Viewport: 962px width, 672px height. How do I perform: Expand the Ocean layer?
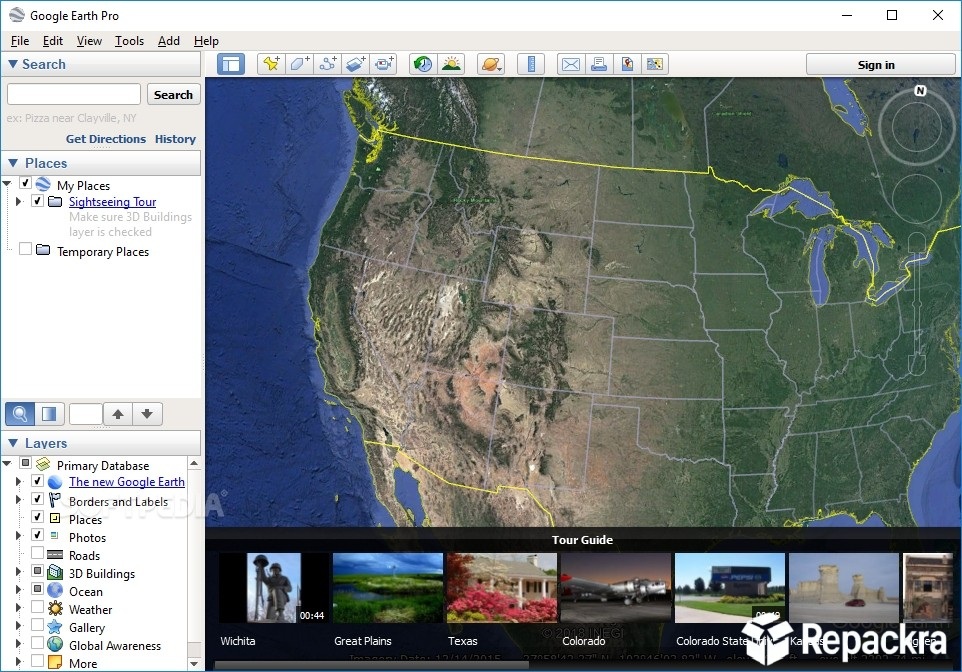point(18,590)
